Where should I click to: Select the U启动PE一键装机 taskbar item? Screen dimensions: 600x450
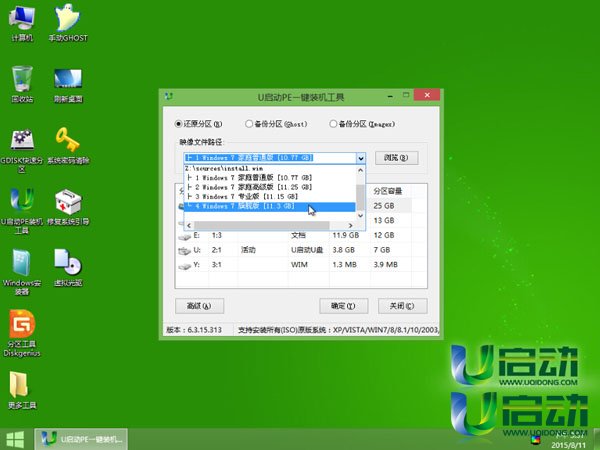81,439
